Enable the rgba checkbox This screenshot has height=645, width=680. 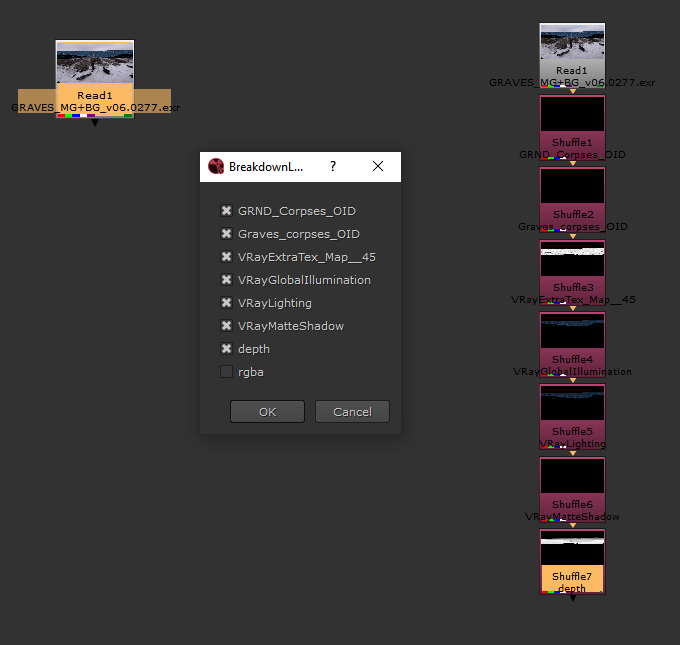pos(227,372)
